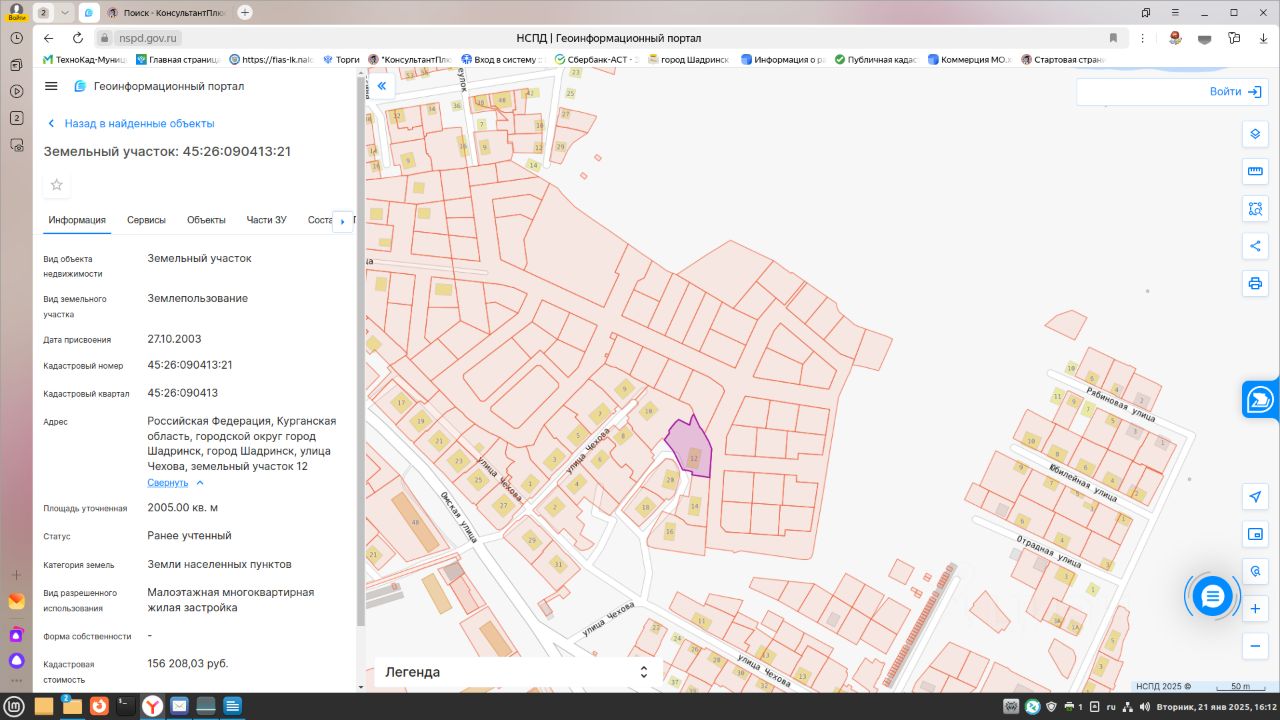The image size is (1280, 720).
Task: Switch to the Сервисы tab
Action: 146,220
